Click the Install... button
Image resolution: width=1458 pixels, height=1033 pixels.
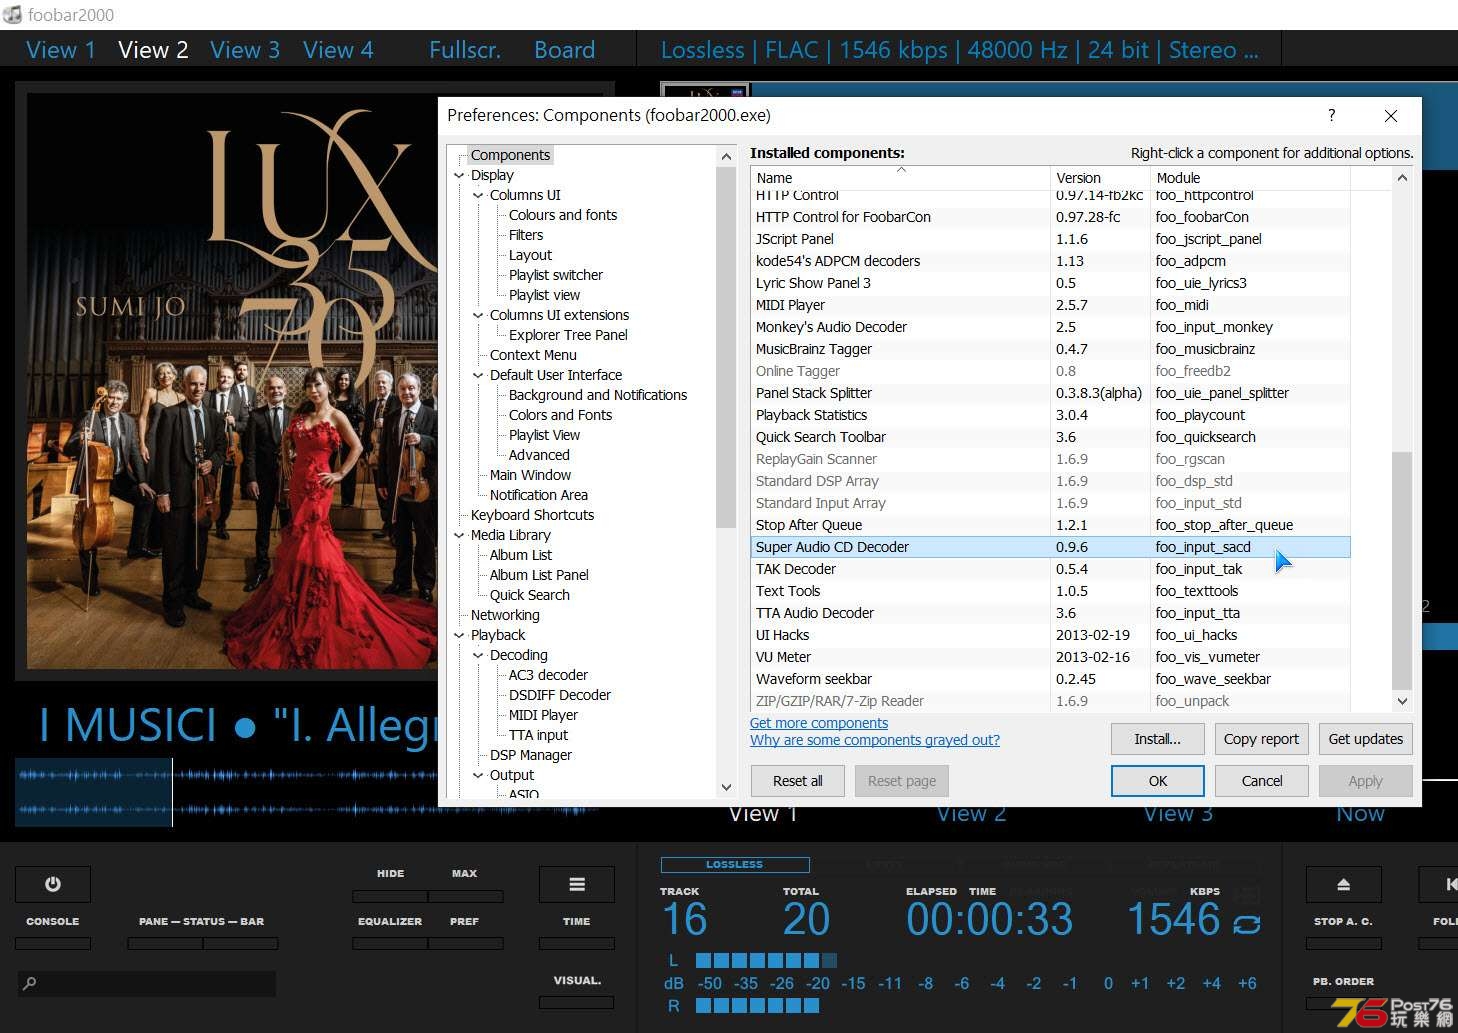(1157, 739)
